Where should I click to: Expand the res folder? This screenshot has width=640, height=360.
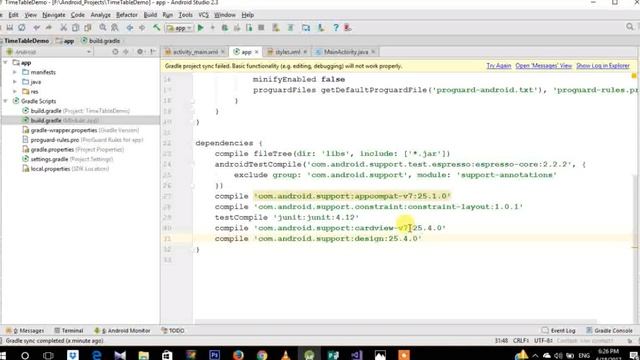tap(15, 91)
